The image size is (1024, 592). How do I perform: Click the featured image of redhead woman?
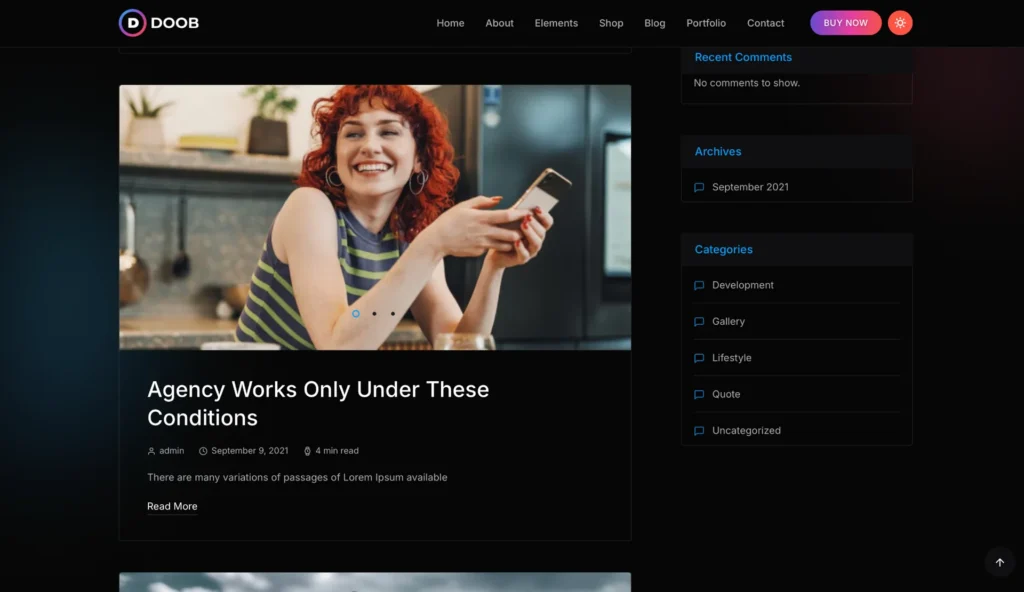pos(375,200)
